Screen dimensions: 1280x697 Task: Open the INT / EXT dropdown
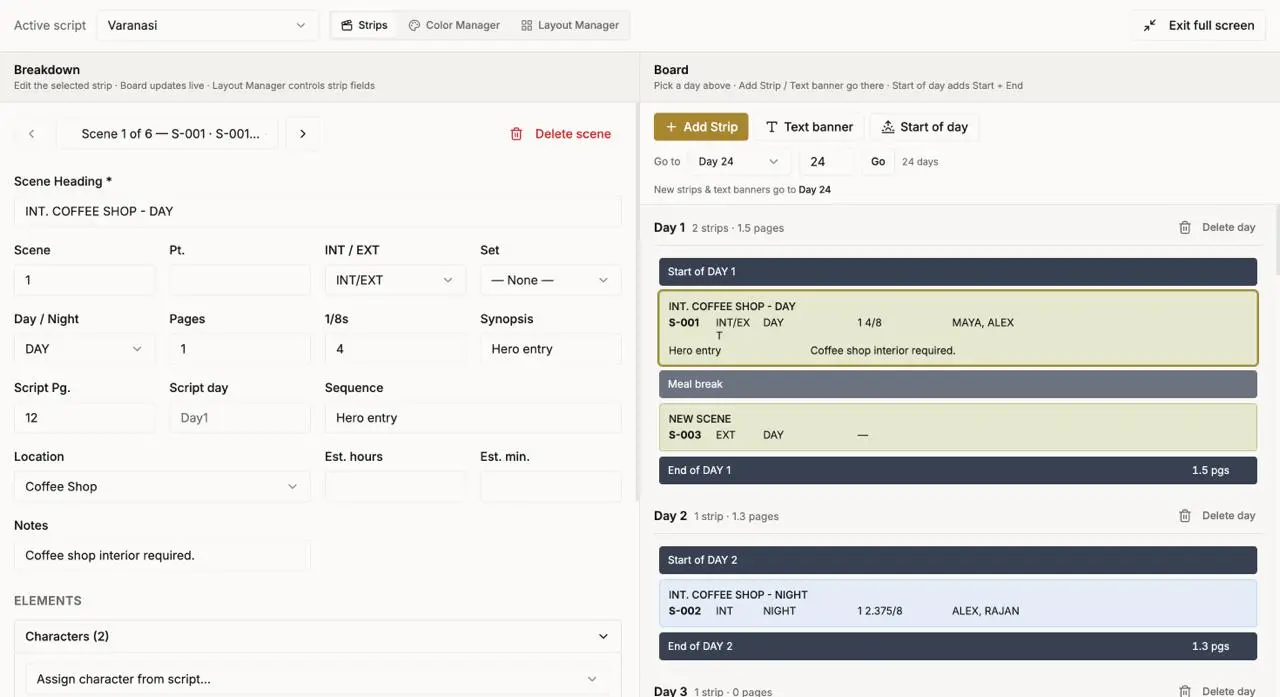pos(395,280)
